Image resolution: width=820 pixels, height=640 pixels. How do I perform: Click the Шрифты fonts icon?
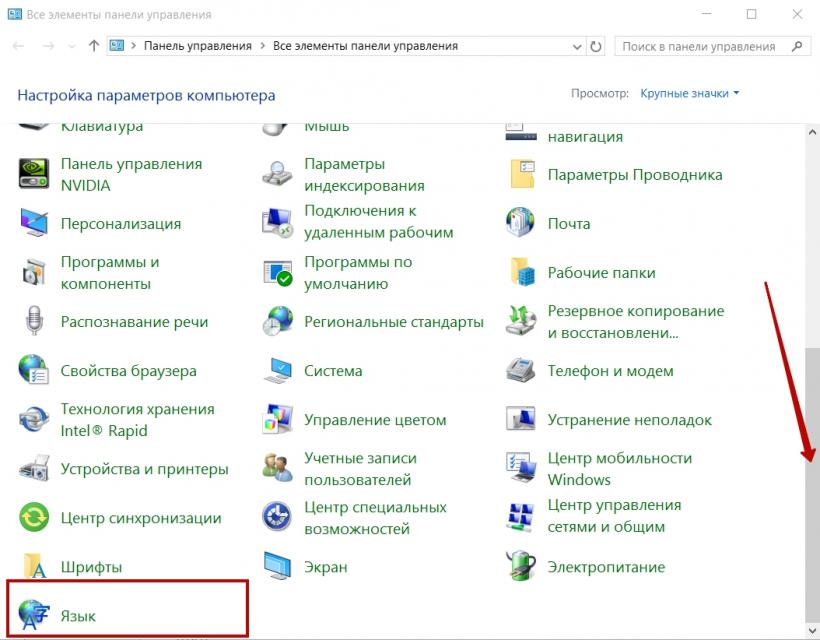(34, 566)
